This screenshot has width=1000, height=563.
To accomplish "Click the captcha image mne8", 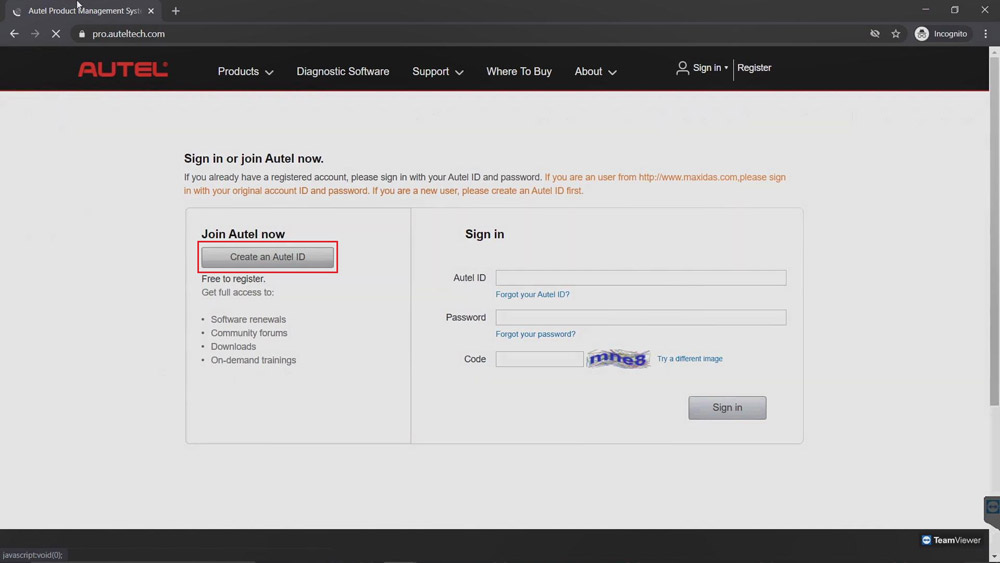I will 618,359.
